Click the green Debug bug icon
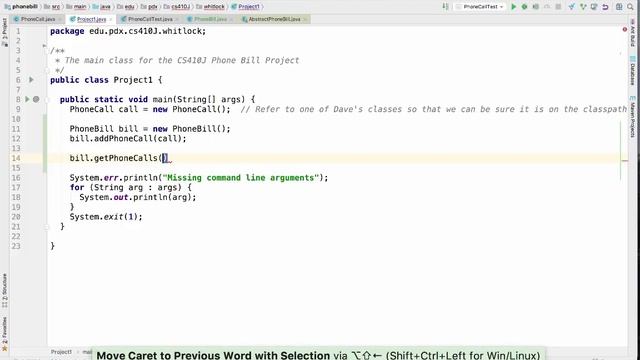 click(524, 7)
